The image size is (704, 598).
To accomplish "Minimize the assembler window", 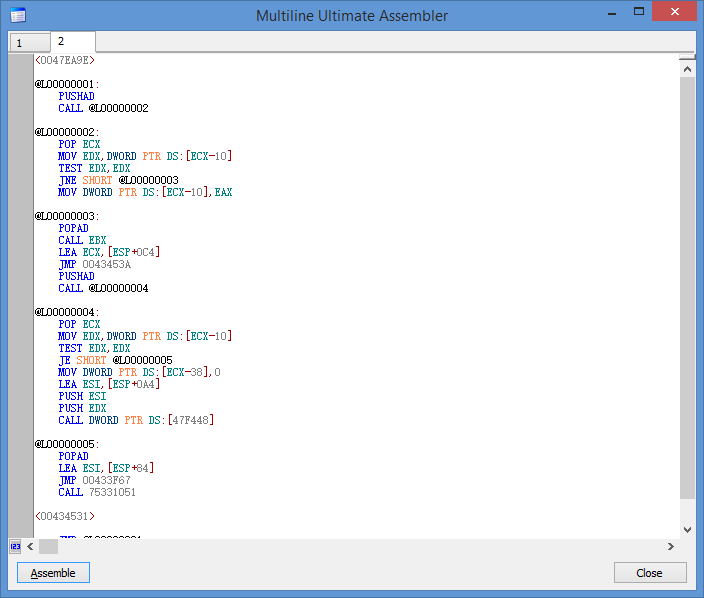I will (x=612, y=13).
